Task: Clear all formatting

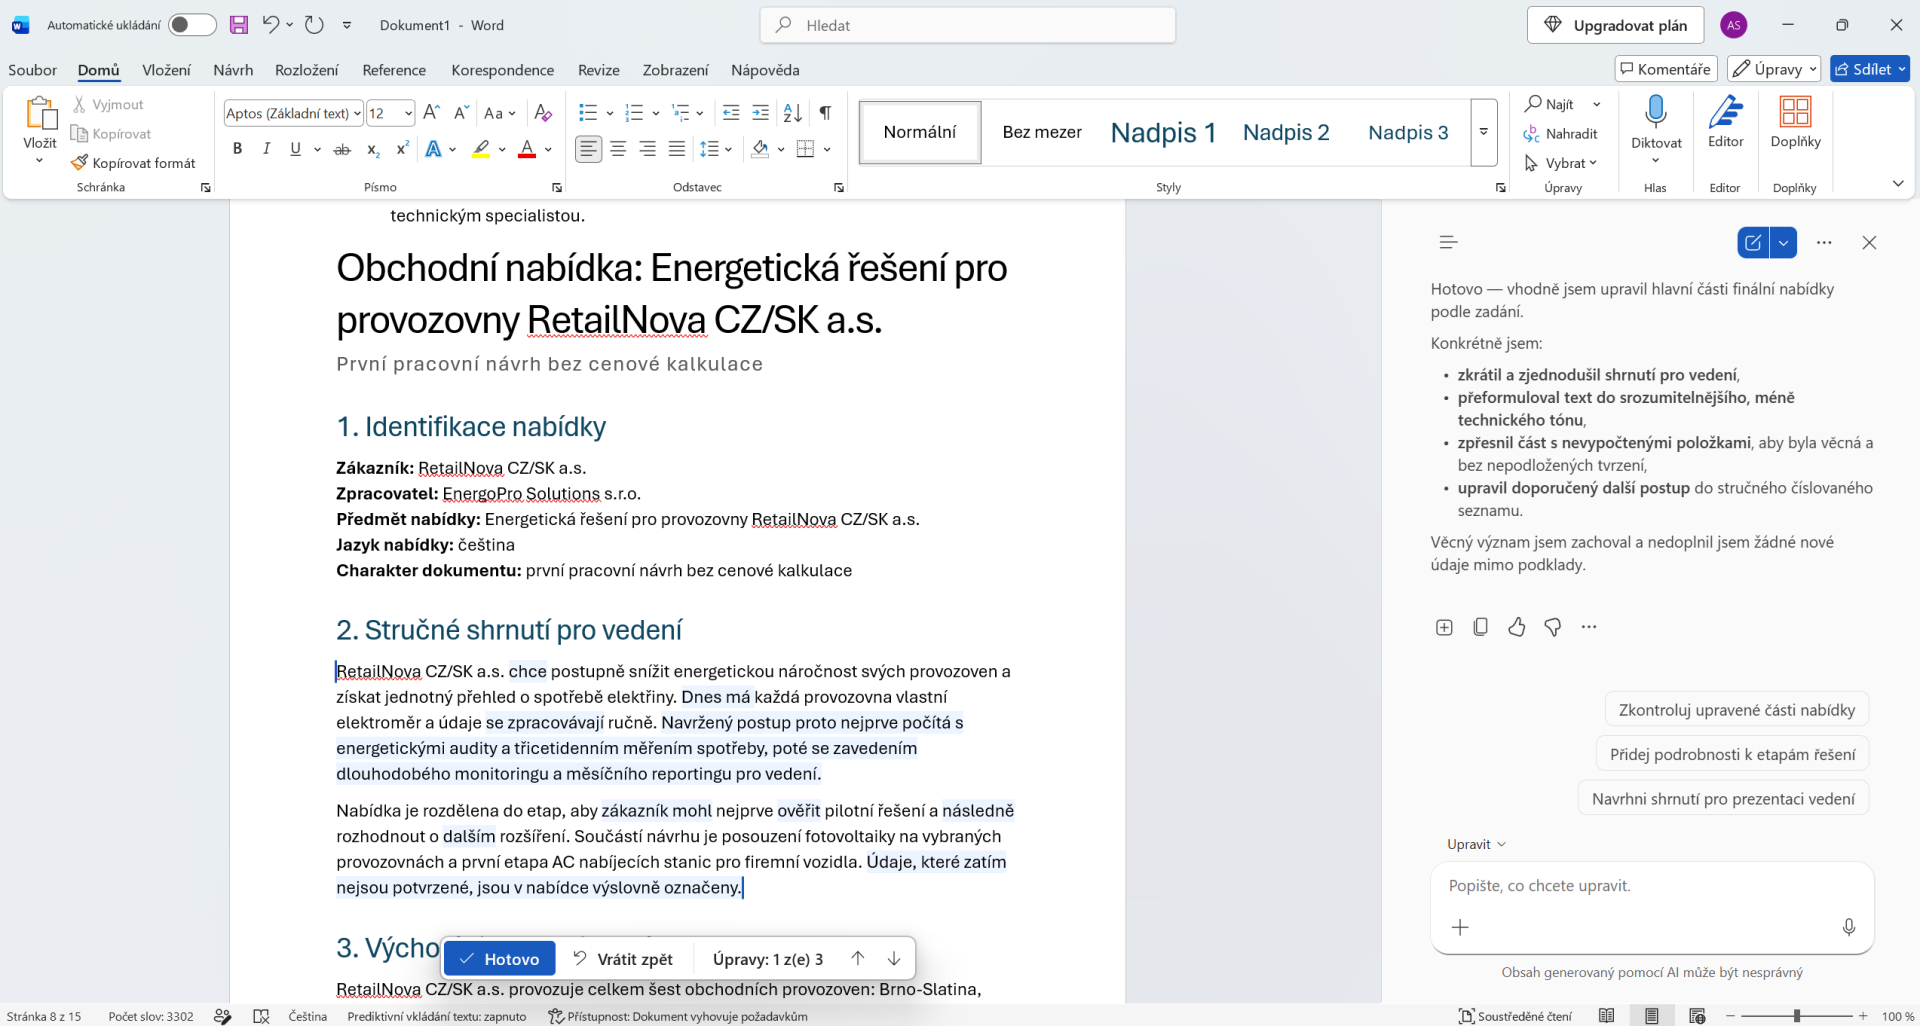Action: [543, 112]
